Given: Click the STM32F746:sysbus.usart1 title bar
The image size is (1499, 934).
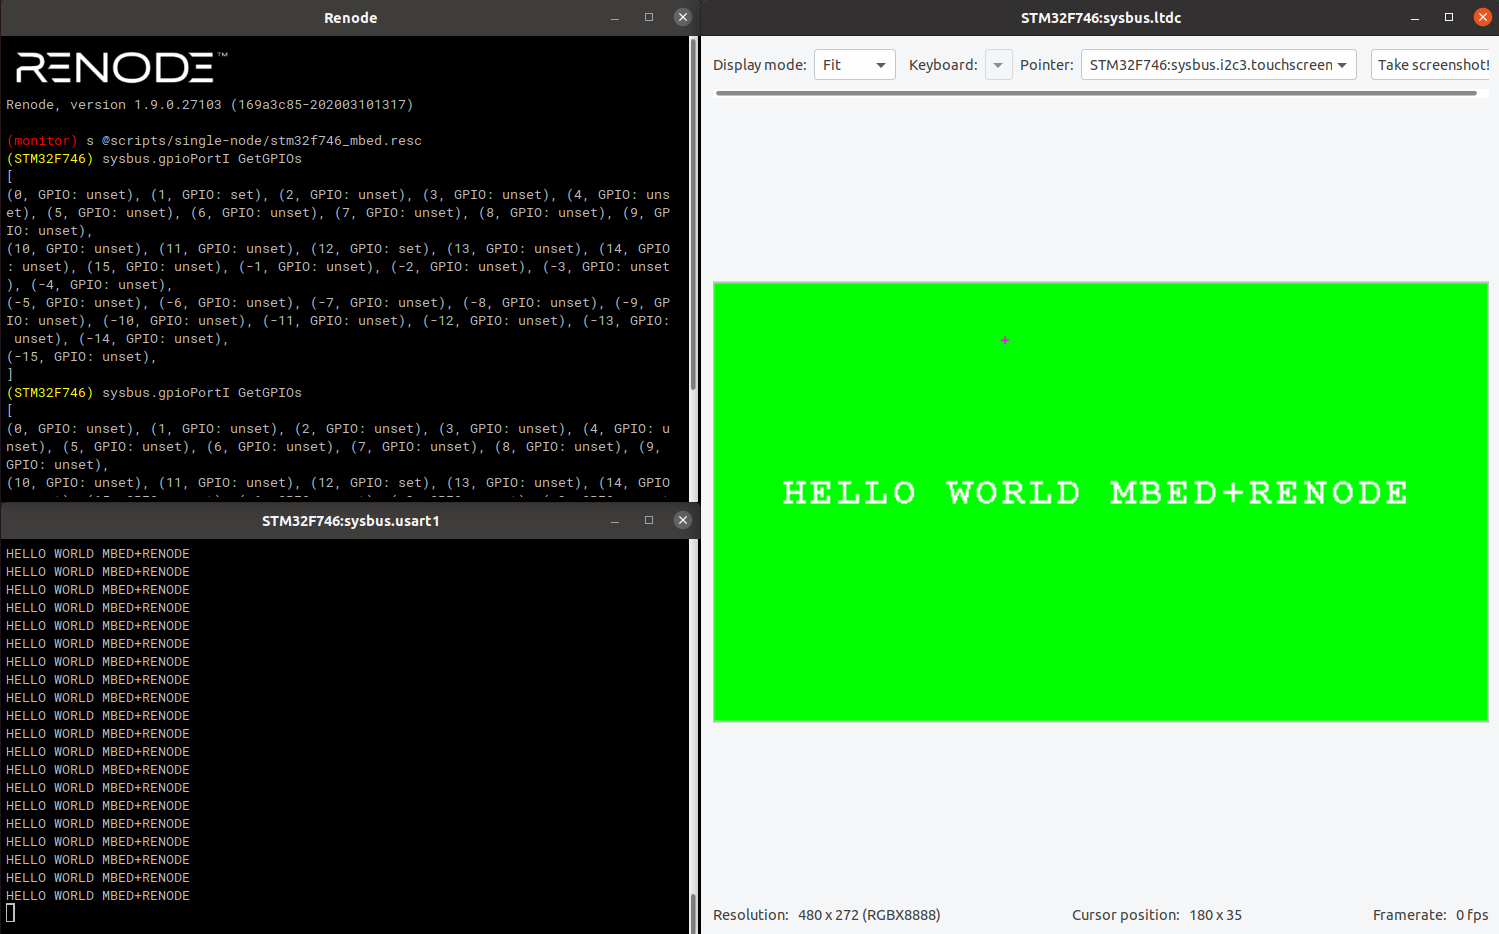Looking at the screenshot, I should [350, 521].
